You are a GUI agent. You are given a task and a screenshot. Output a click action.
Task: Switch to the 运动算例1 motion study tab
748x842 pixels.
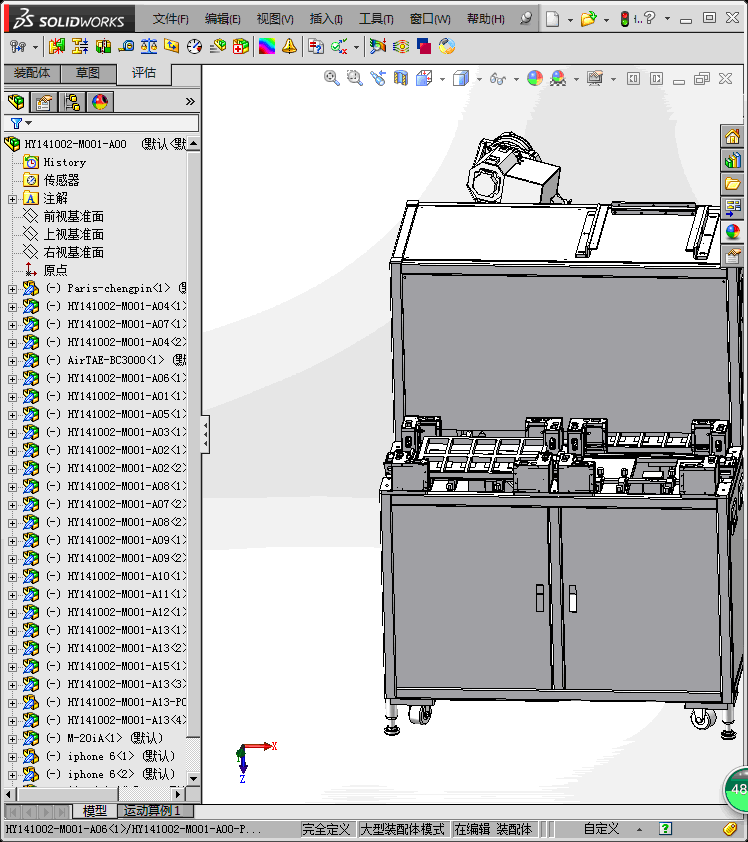click(x=151, y=811)
